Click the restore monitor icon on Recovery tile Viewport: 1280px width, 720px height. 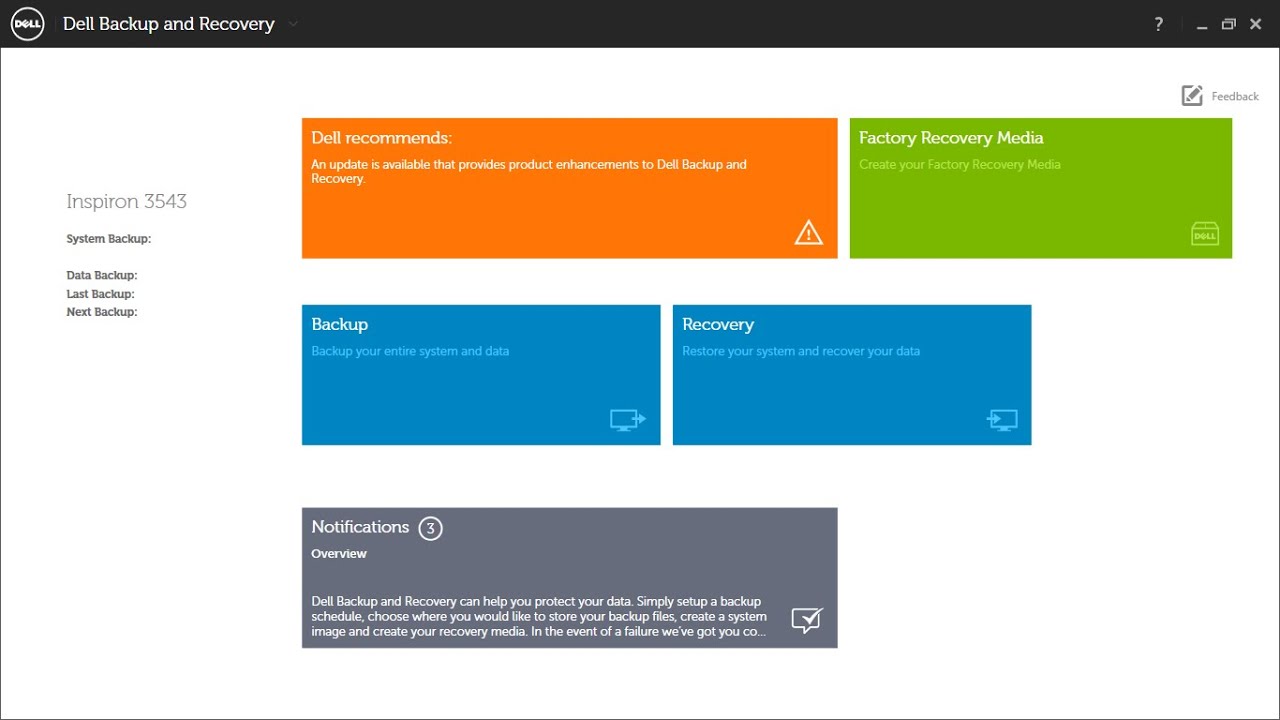tap(1002, 419)
